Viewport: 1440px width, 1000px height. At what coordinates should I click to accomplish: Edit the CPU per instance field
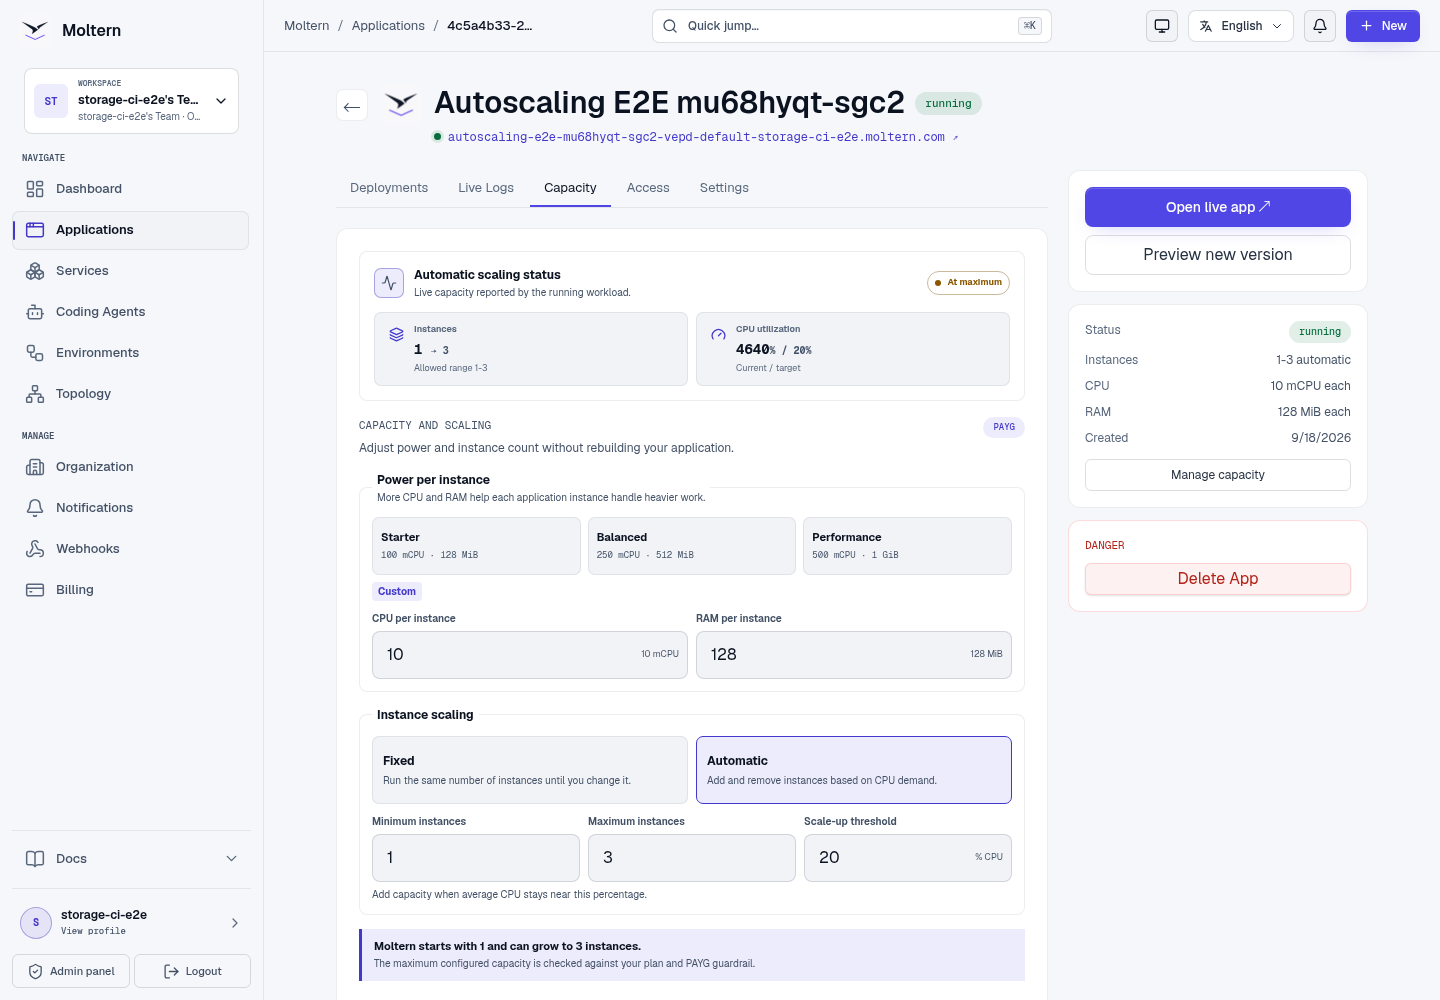(530, 655)
